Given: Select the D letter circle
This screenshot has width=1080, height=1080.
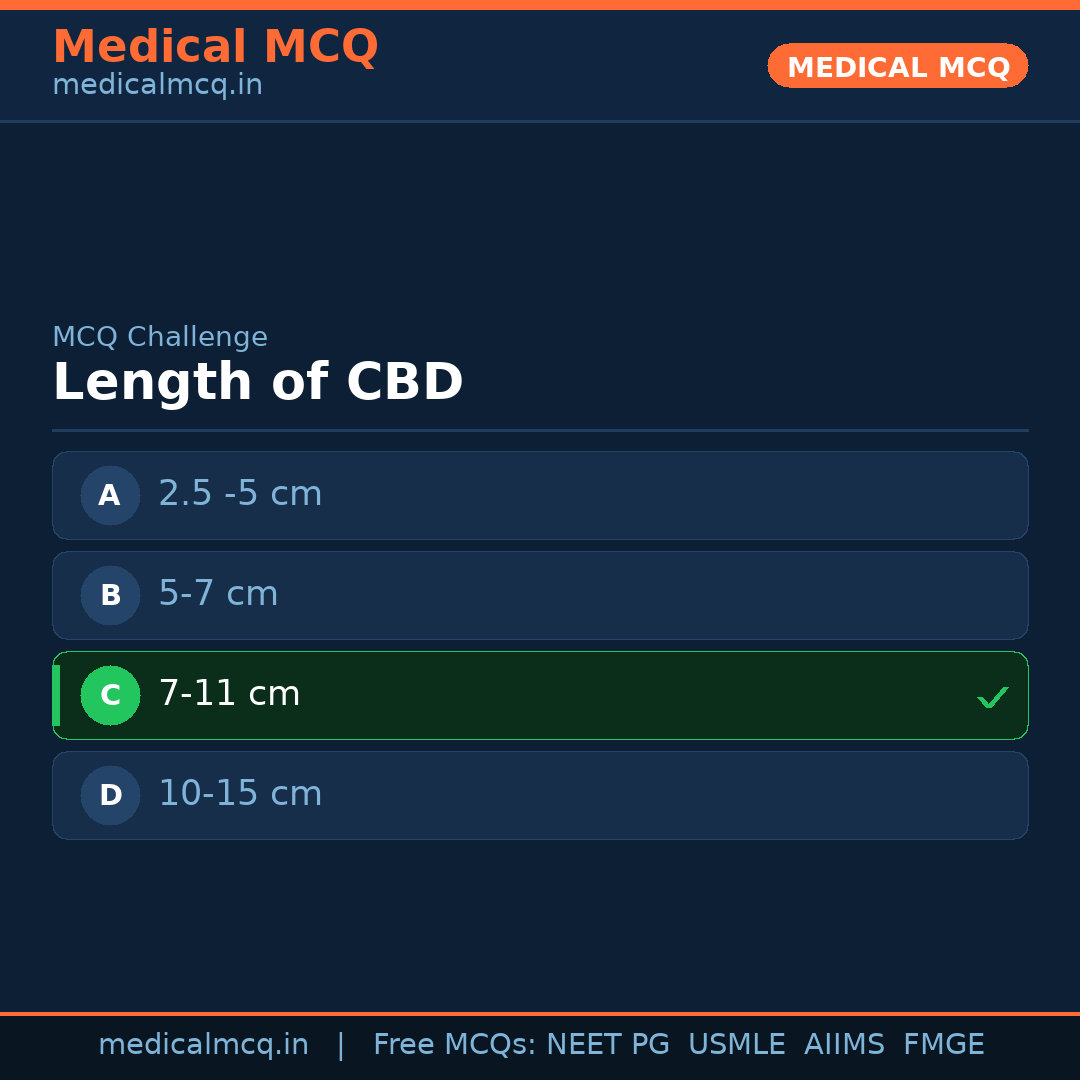Looking at the screenshot, I should tap(110, 795).
